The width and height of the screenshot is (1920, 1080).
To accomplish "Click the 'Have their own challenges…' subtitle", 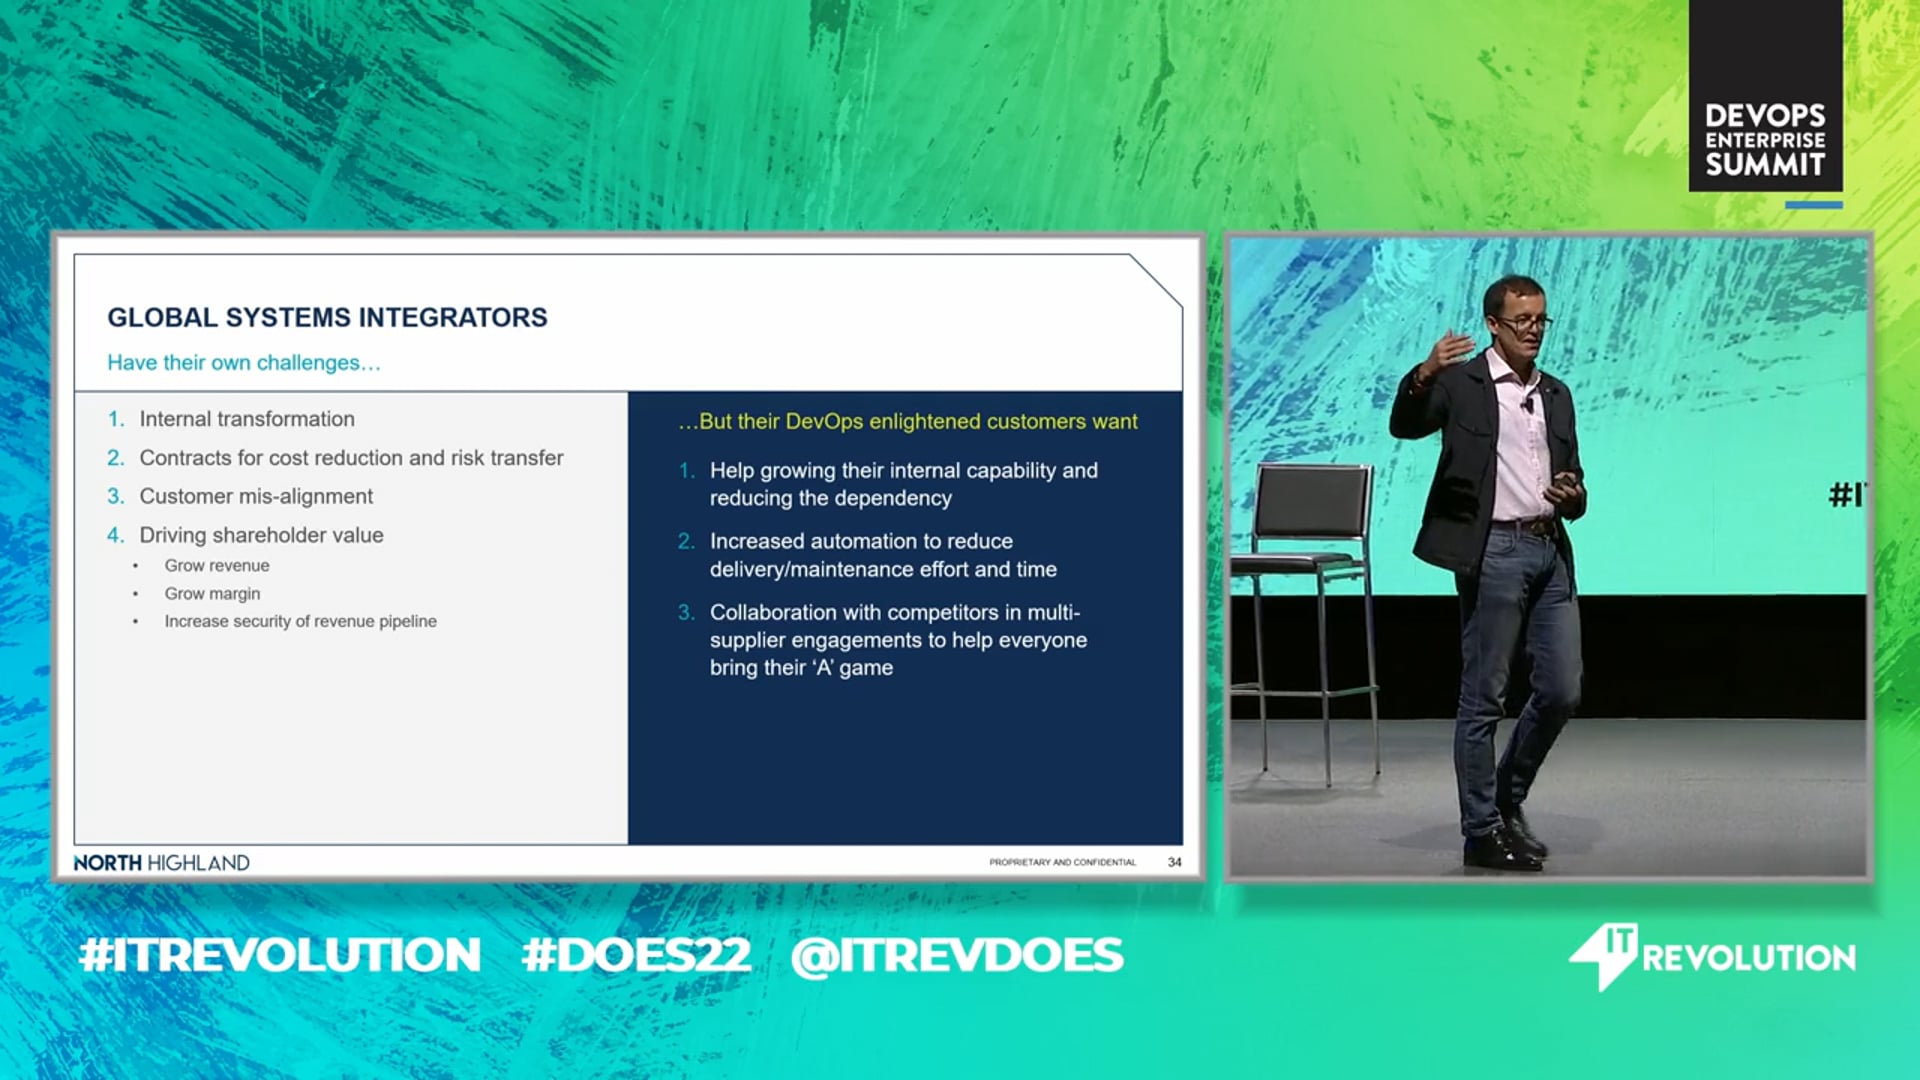I will coord(244,363).
